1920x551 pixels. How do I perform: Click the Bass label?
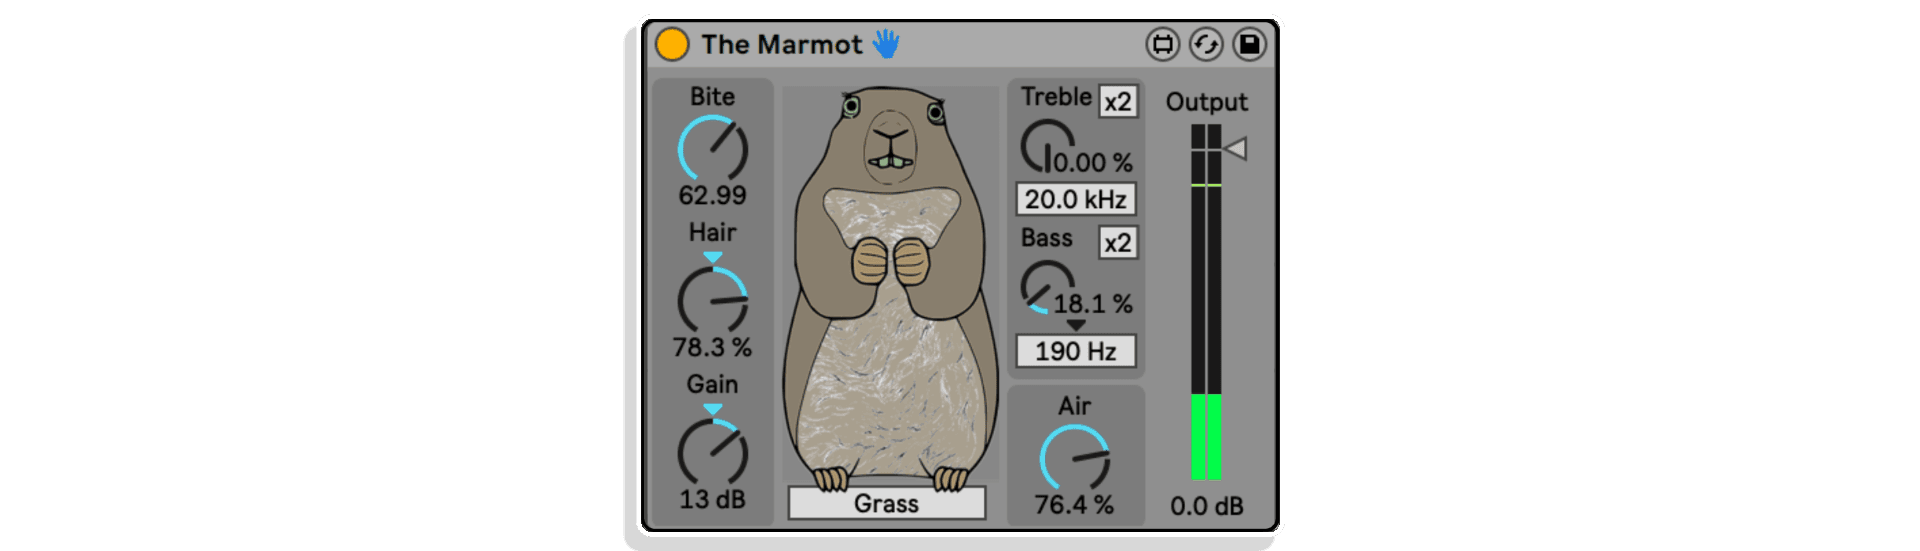coord(1046,238)
